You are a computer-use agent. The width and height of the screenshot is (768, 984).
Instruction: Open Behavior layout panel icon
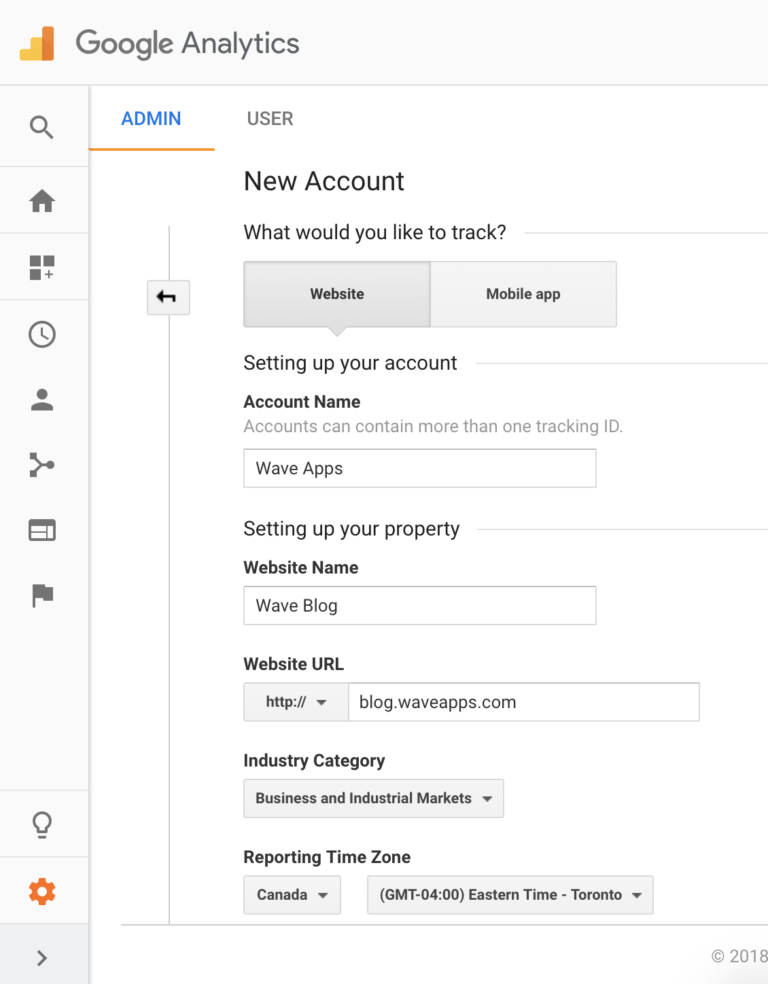click(42, 530)
